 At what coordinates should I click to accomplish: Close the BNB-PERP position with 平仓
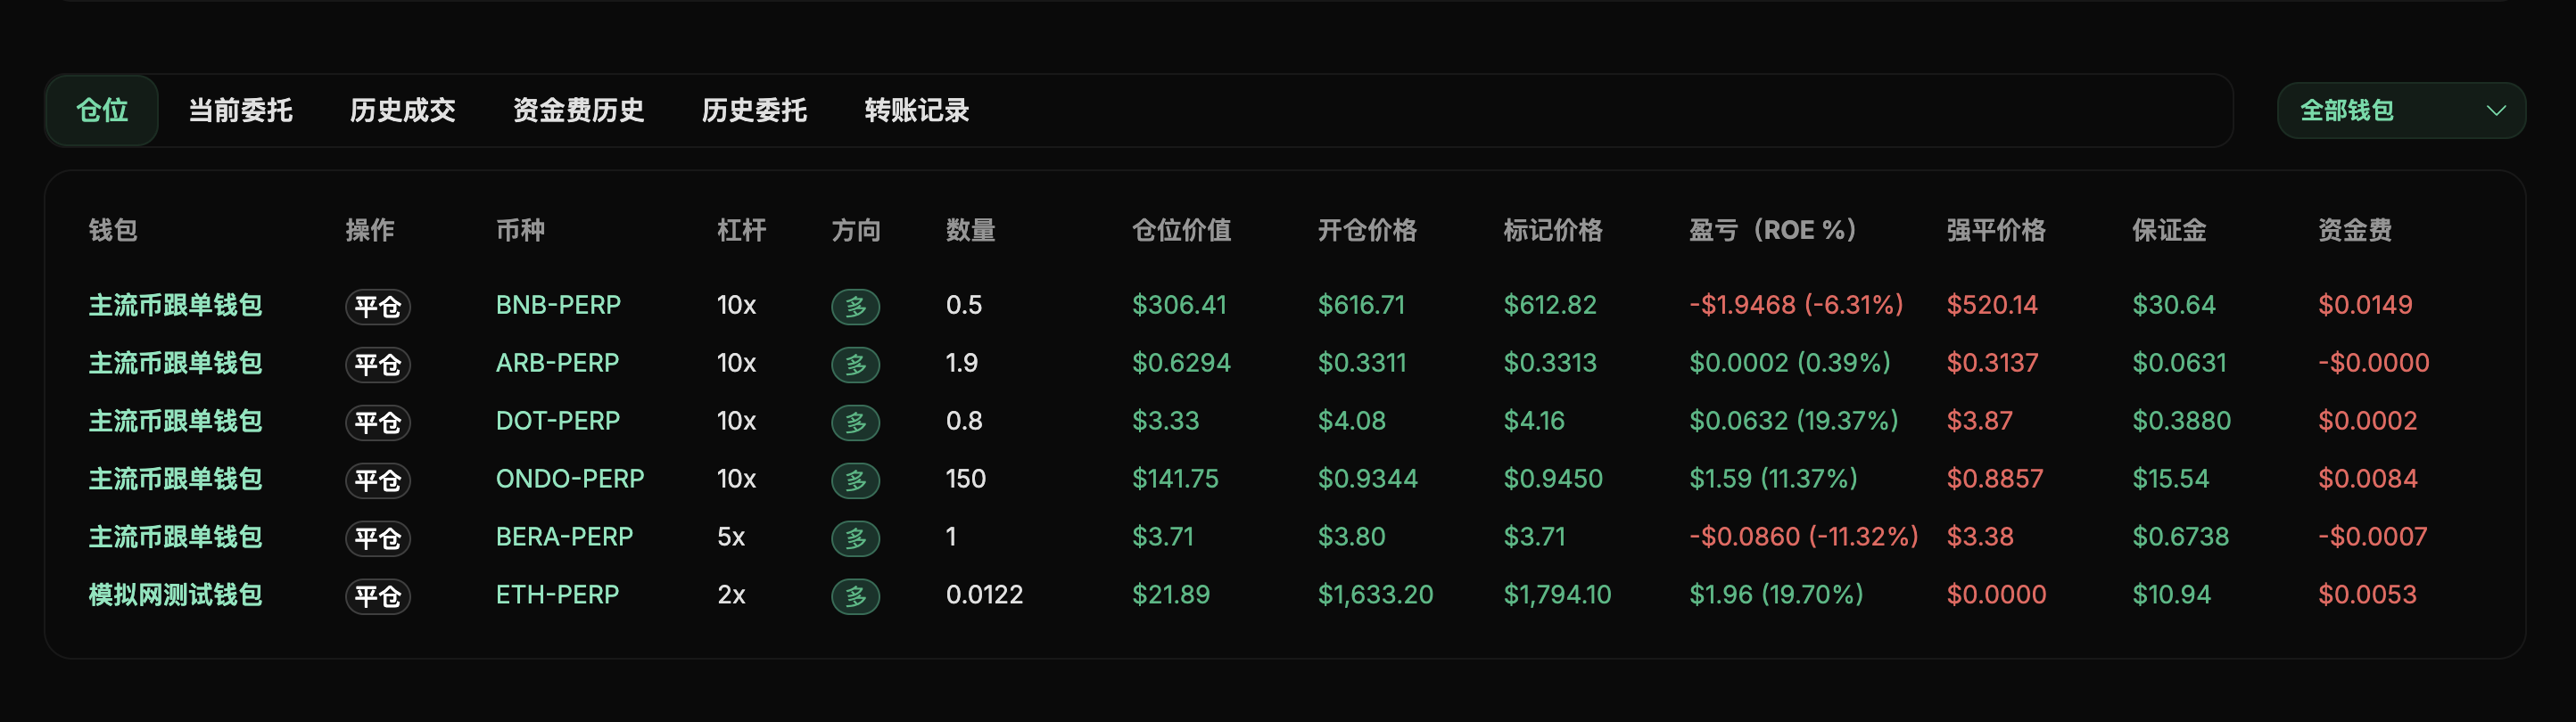pyautogui.click(x=378, y=306)
